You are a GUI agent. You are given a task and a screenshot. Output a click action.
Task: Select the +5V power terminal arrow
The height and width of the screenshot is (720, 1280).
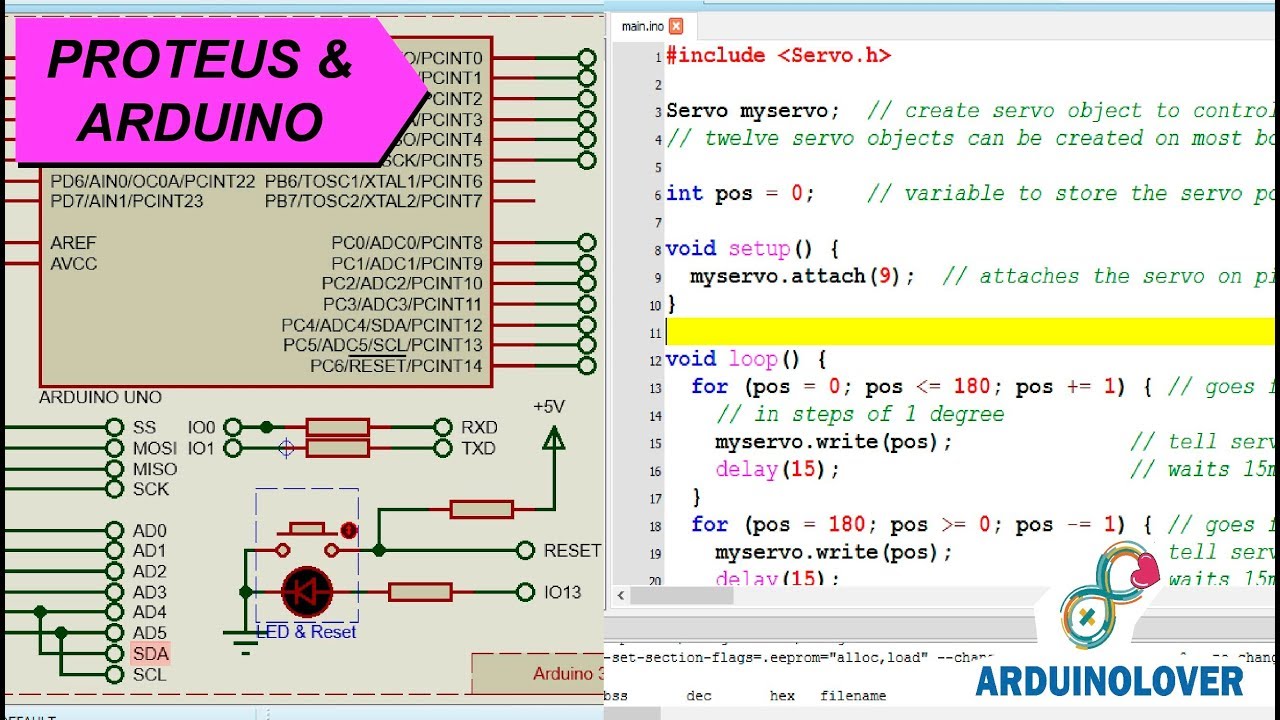click(x=552, y=438)
